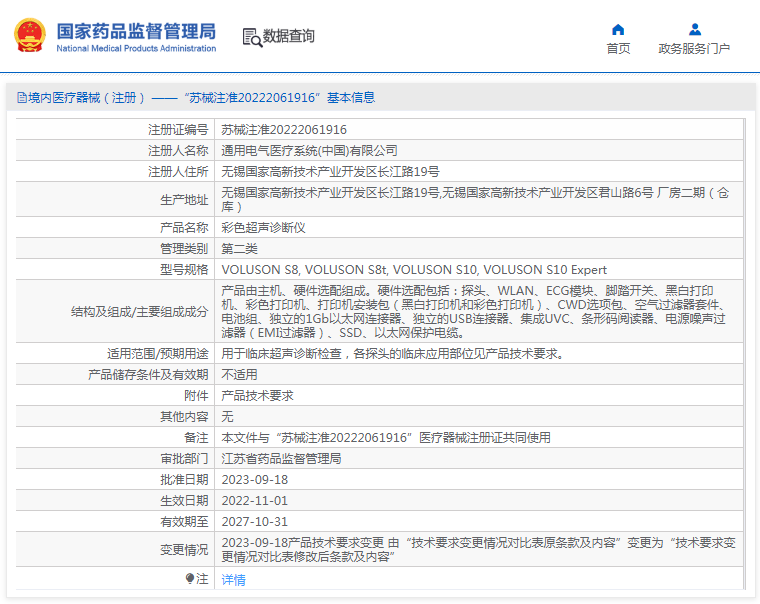This screenshot has height=604, width=760.
Task: Click the document icon before 境内医疗器械
Action: click(x=22, y=98)
